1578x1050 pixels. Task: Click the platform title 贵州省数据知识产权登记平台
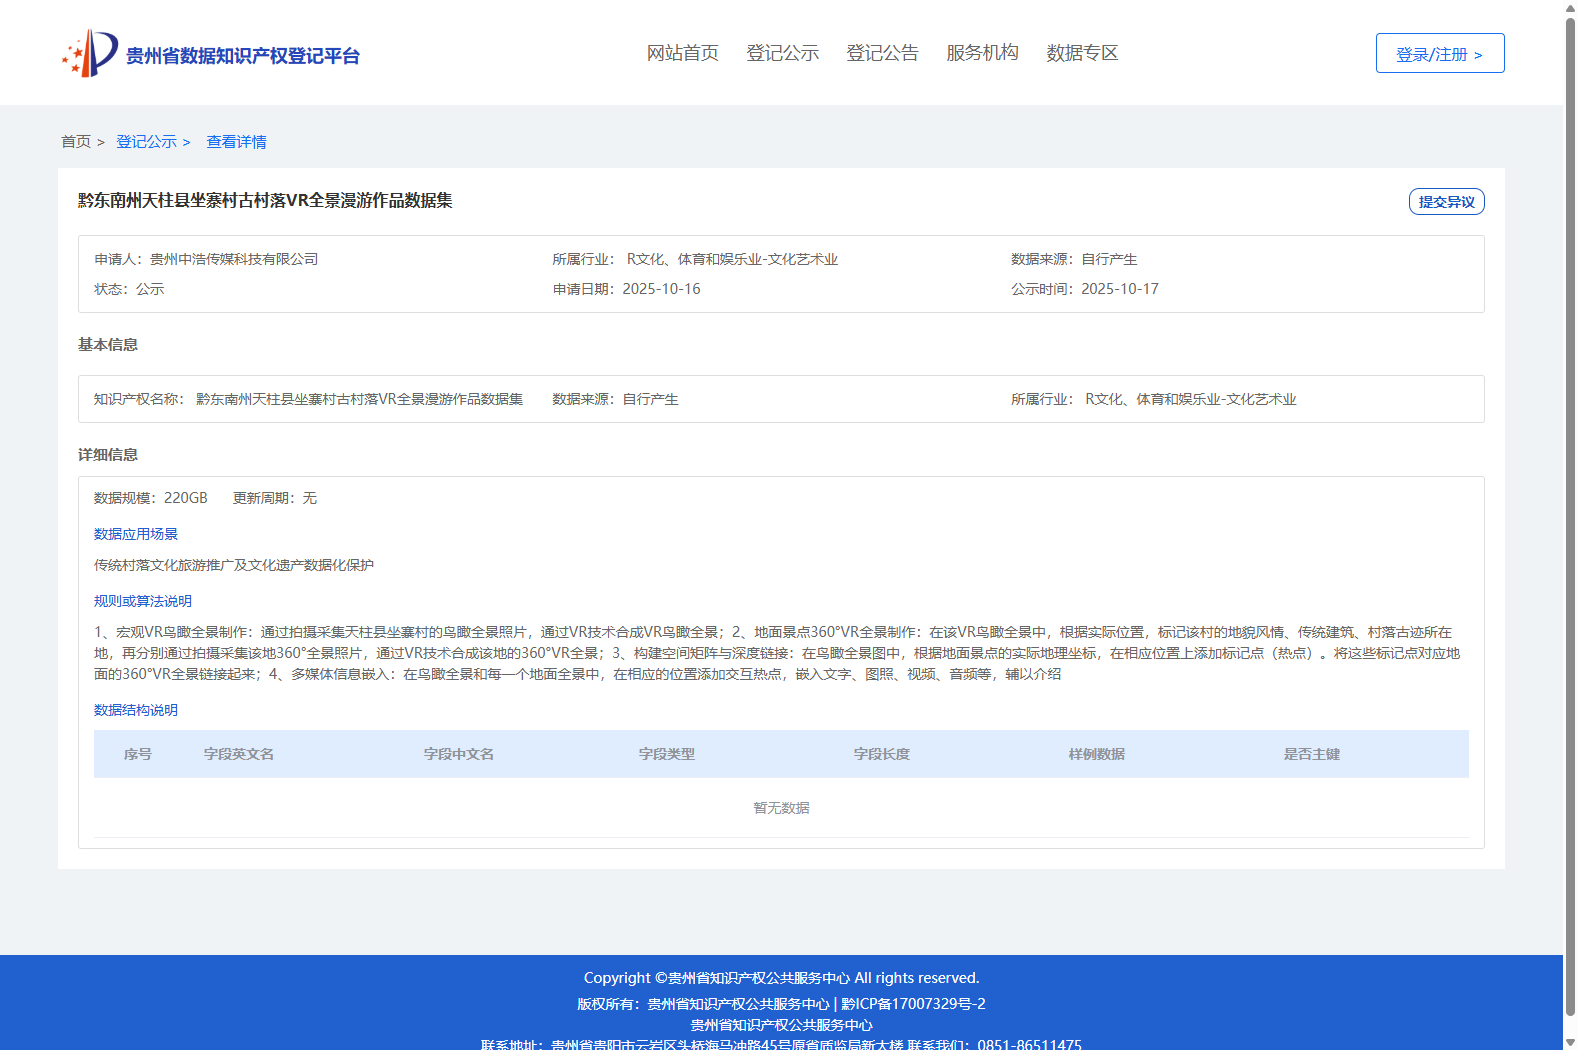coord(243,56)
